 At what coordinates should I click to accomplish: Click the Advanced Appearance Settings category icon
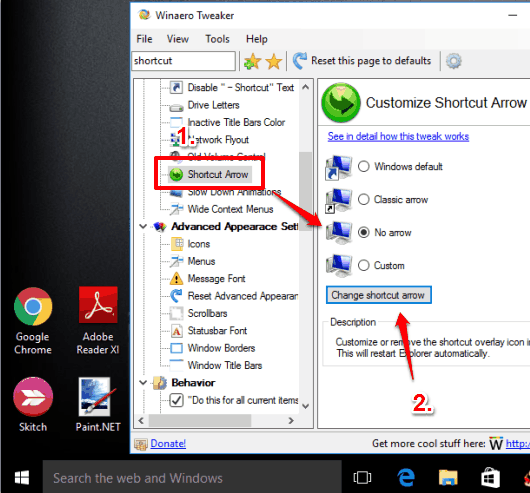[x=160, y=226]
